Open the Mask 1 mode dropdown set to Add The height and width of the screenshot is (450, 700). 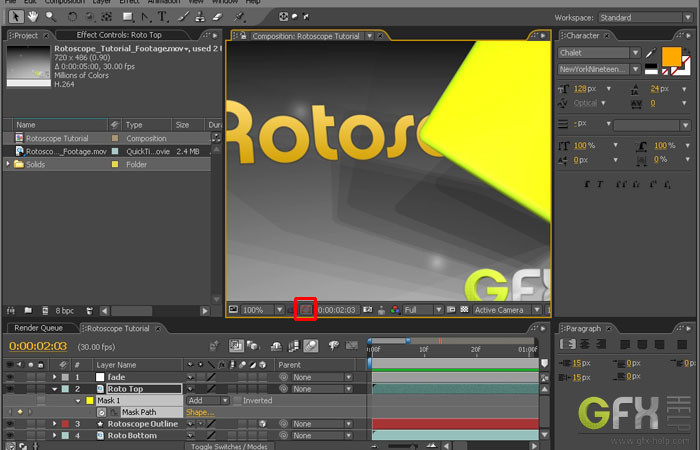tap(207, 400)
